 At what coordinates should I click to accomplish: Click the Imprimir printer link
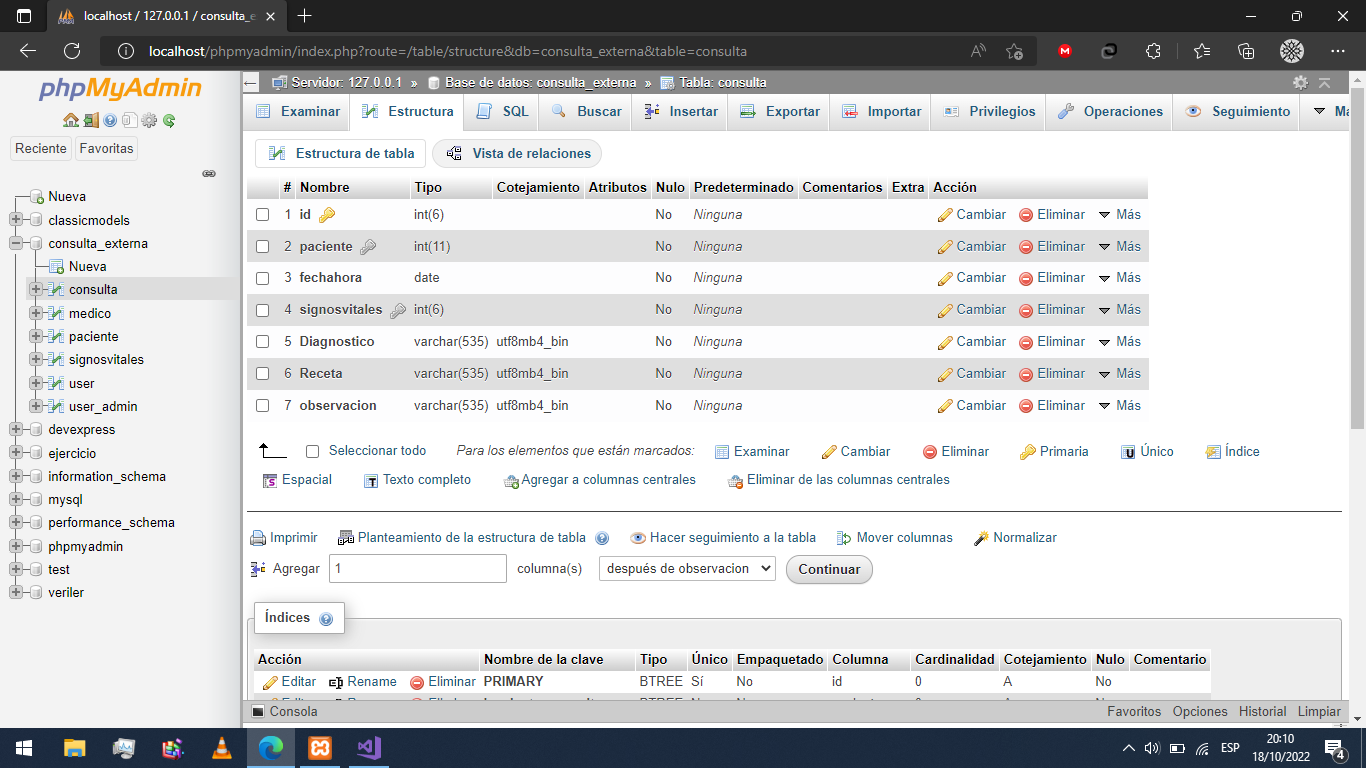284,538
